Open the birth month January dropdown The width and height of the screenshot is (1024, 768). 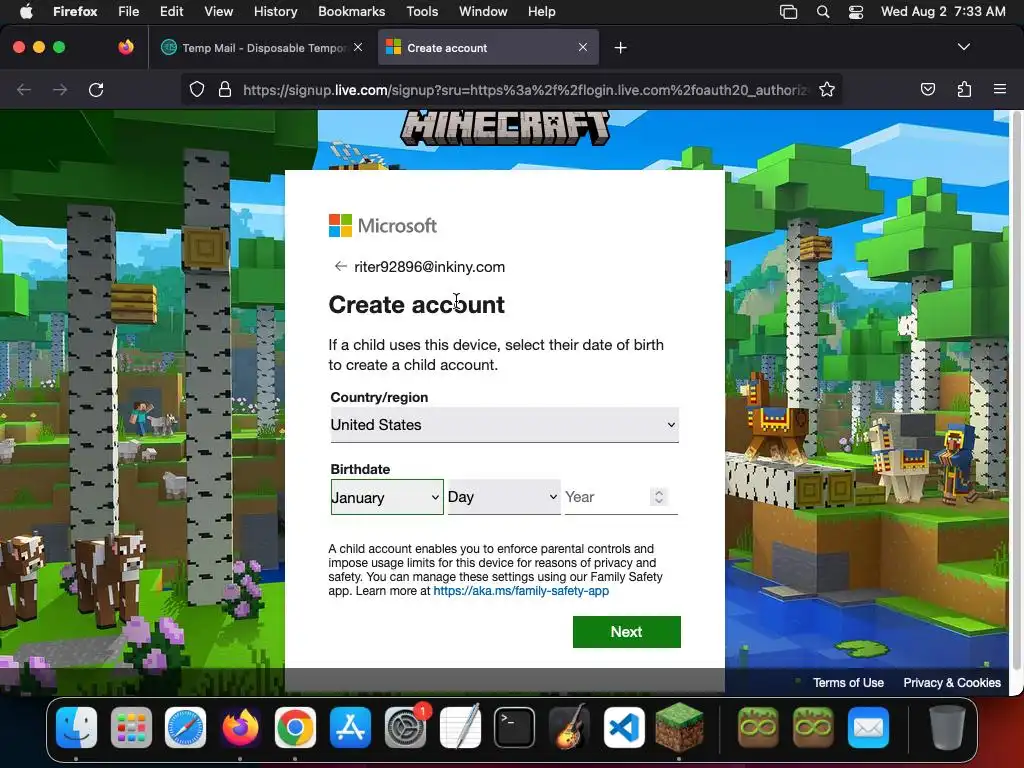pyautogui.click(x=387, y=498)
